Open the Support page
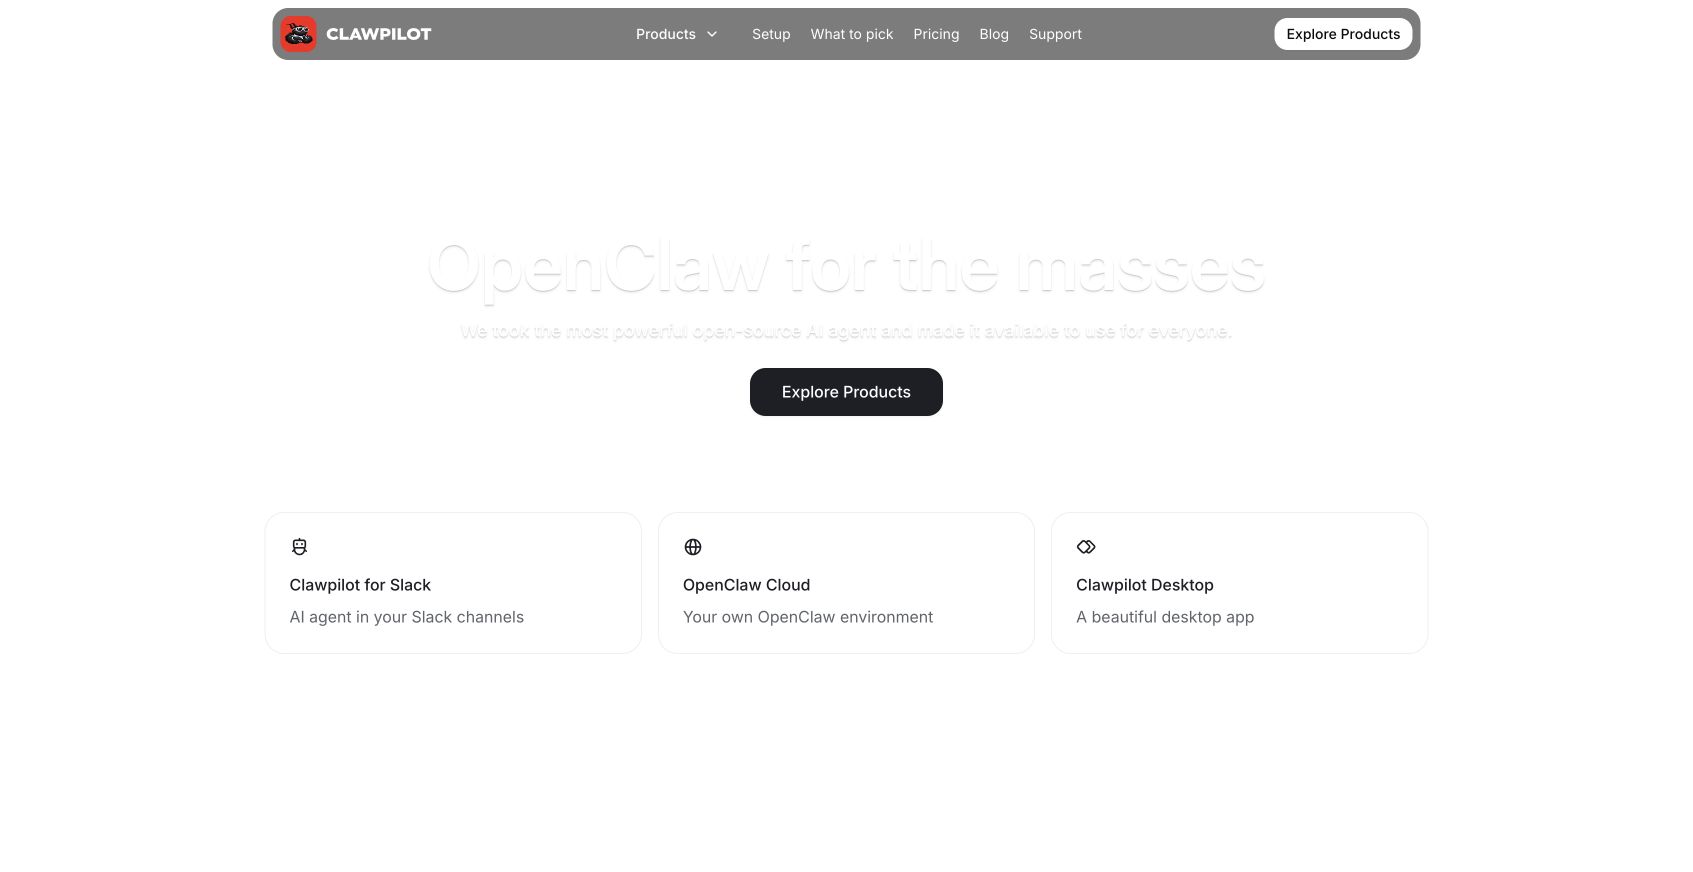1693x872 pixels. (1055, 34)
